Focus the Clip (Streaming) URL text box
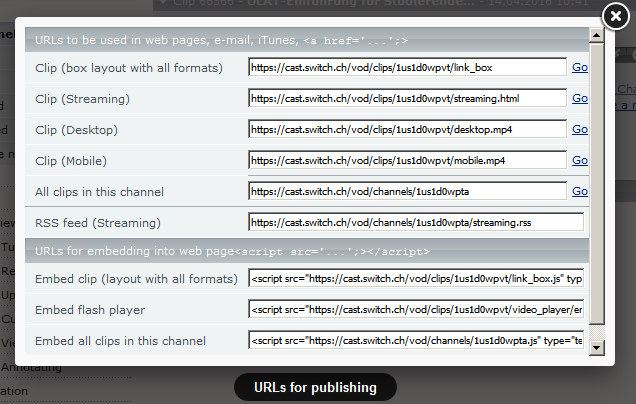This screenshot has width=636, height=404. point(407,99)
